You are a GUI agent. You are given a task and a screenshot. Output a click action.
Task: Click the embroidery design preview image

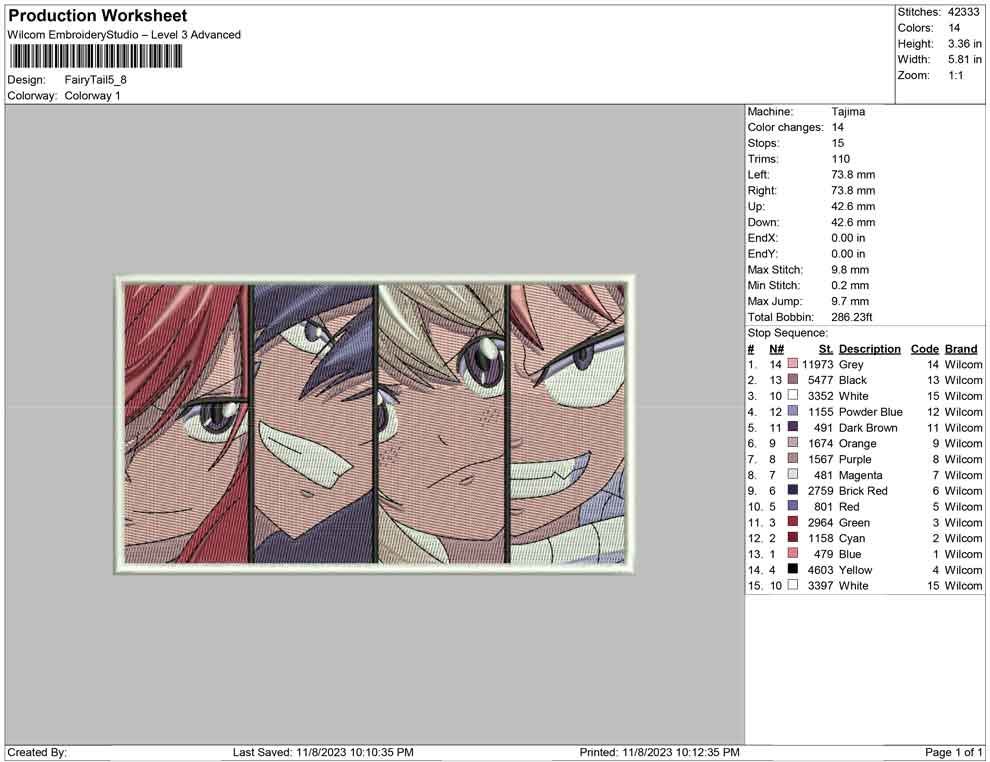(374, 424)
